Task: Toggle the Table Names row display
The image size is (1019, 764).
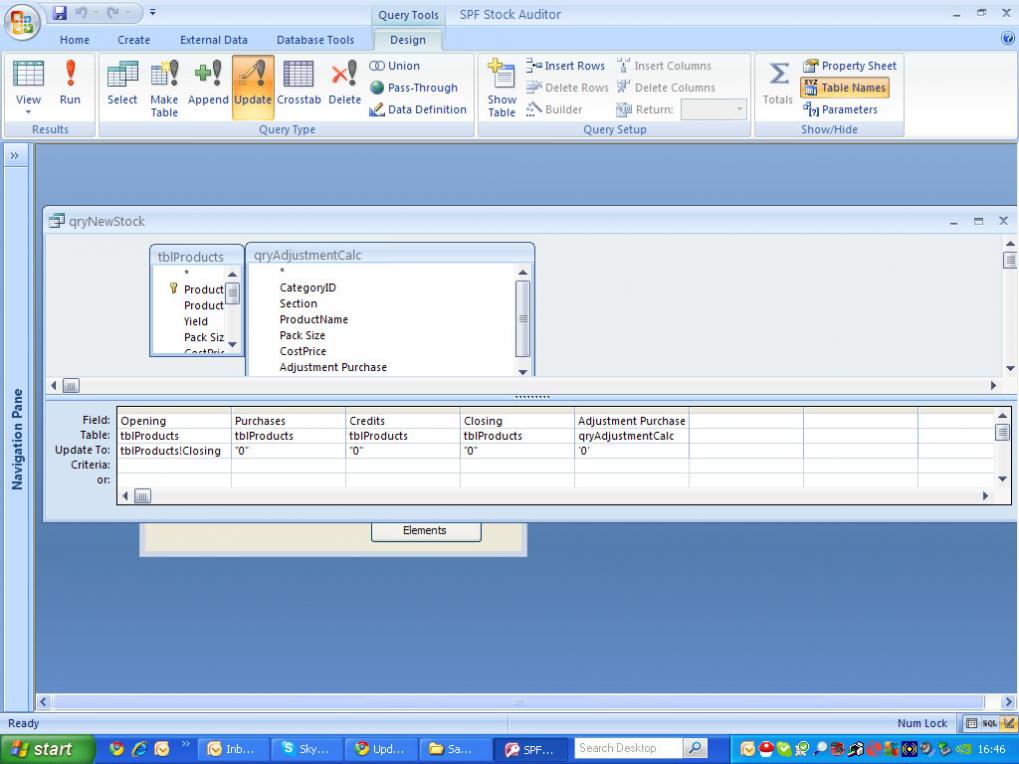Action: (845, 88)
